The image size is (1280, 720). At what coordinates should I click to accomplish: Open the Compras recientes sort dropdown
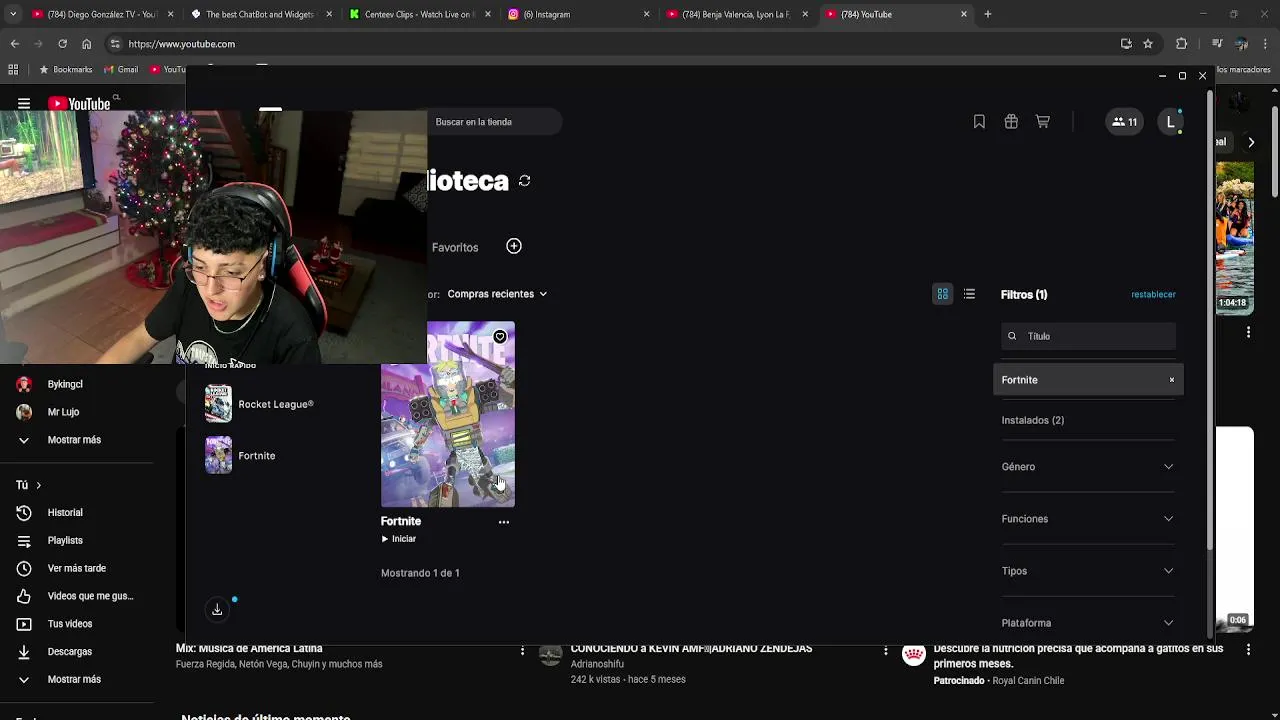tap(497, 294)
